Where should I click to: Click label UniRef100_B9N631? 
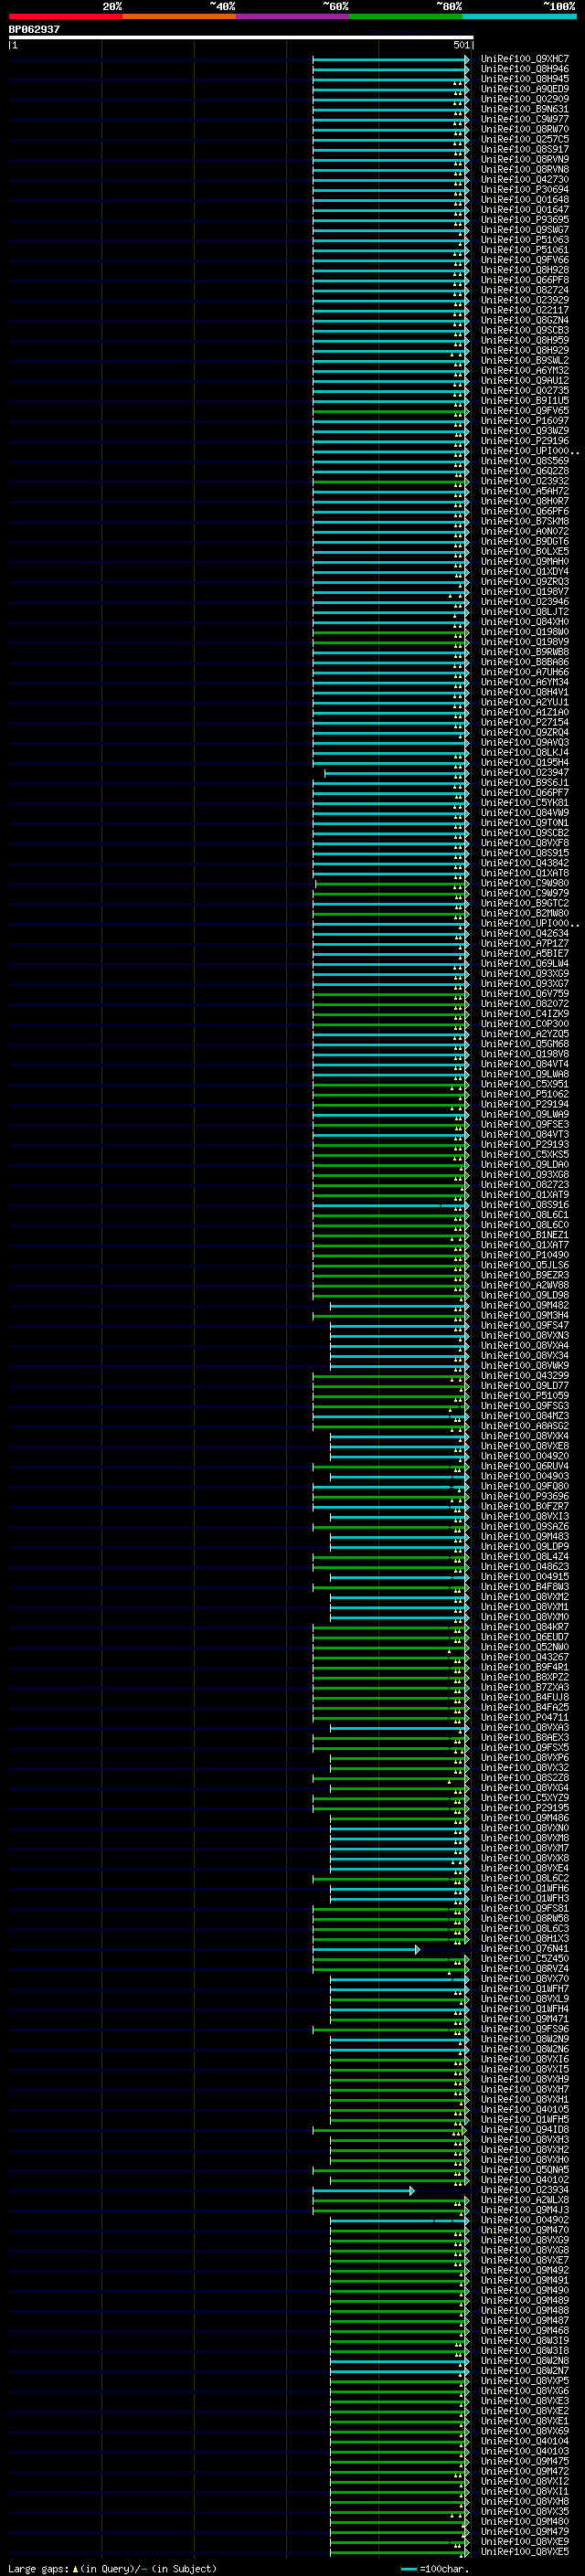[525, 109]
